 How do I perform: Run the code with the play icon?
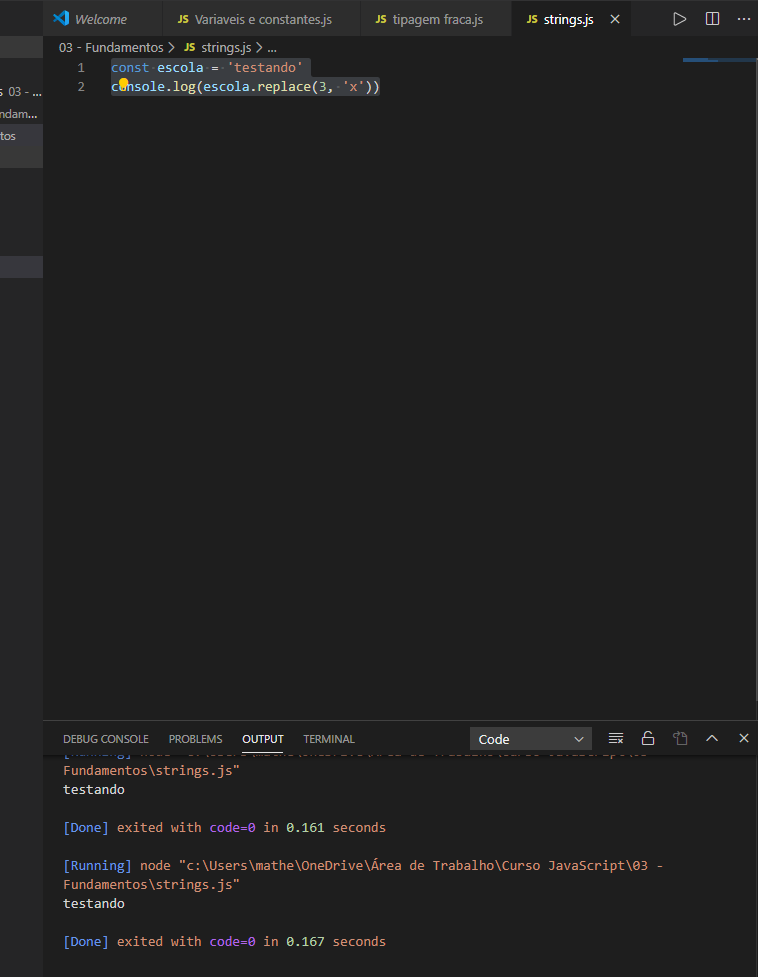[x=680, y=19]
